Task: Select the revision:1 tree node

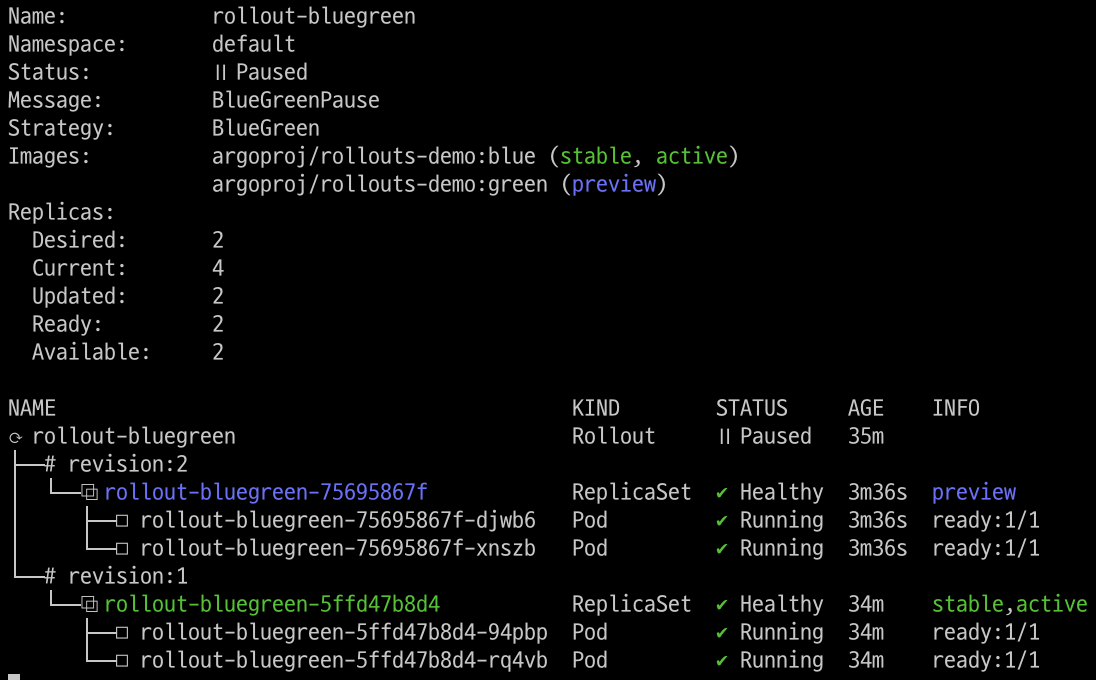Action: pyautogui.click(x=116, y=576)
